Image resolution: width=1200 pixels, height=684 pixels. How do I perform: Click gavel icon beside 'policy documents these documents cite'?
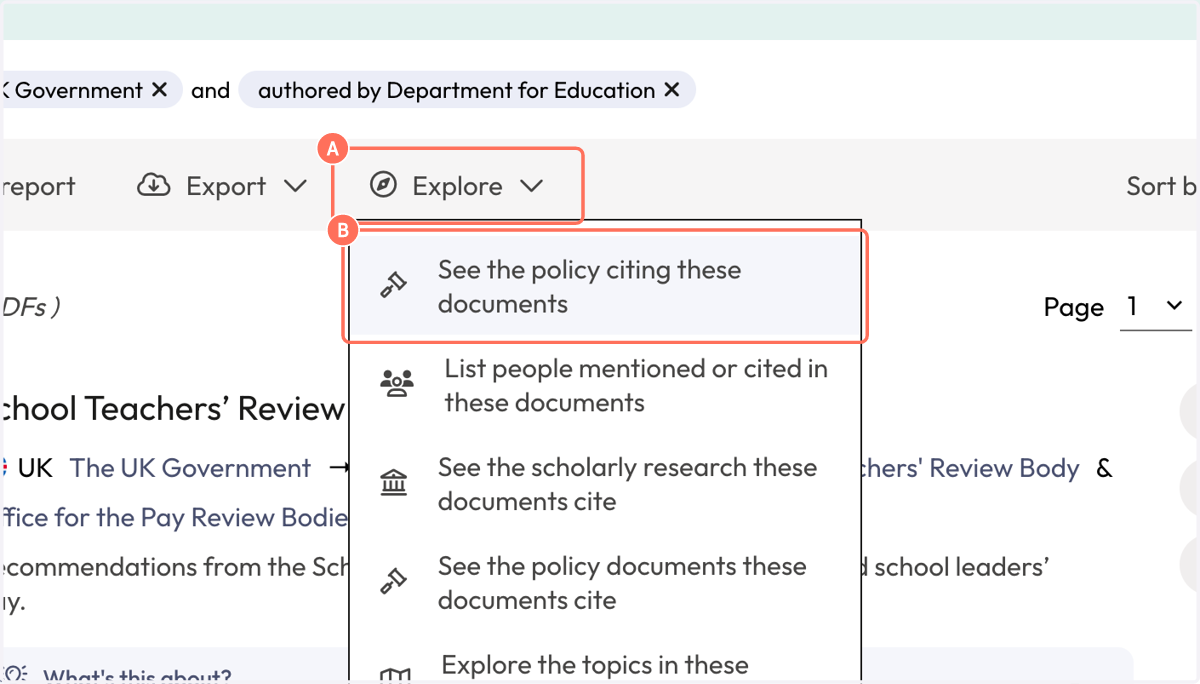tap(392, 583)
